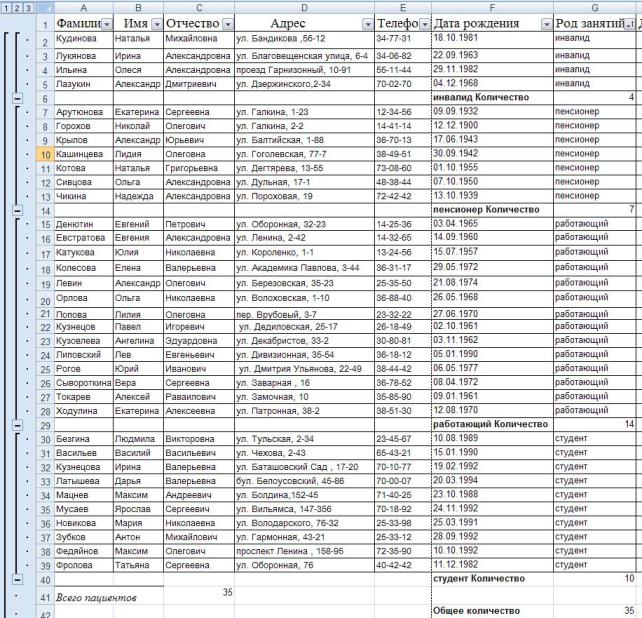The height and width of the screenshot is (618, 642).
Task: Show outline level 1 only
Action: click(6, 8)
